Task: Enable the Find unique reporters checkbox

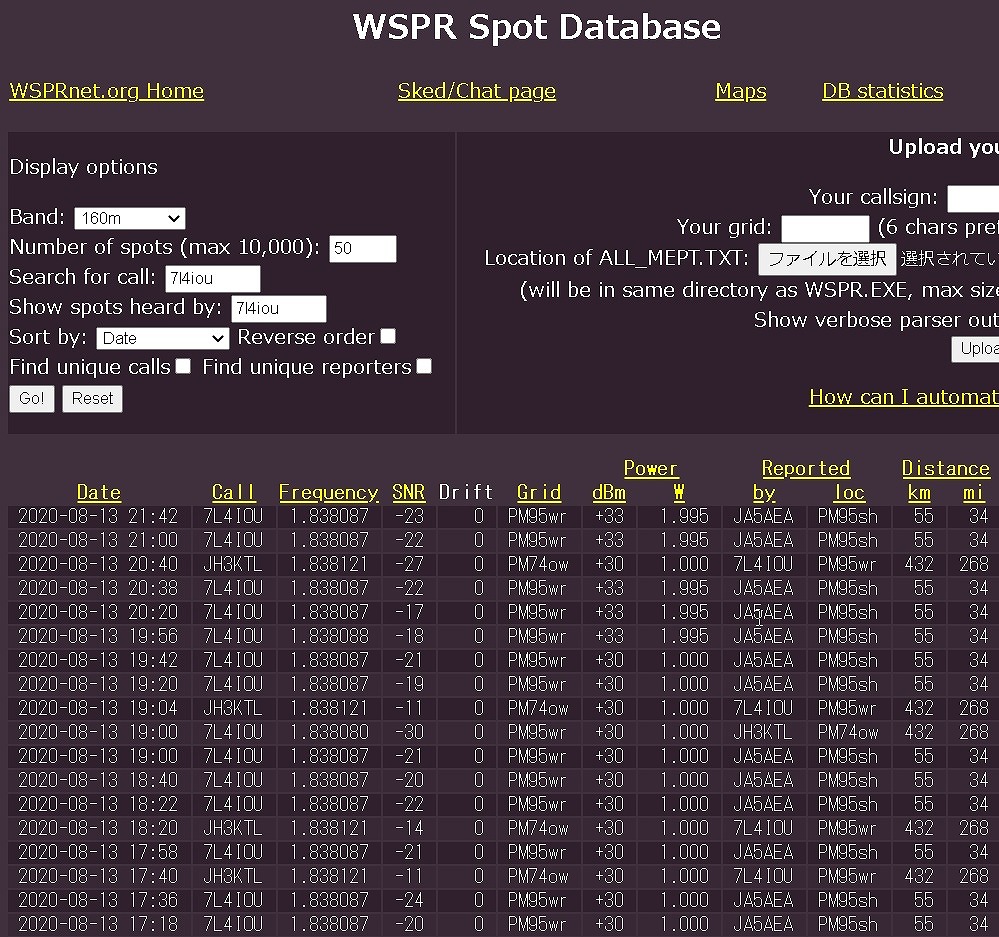Action: pyautogui.click(x=424, y=366)
